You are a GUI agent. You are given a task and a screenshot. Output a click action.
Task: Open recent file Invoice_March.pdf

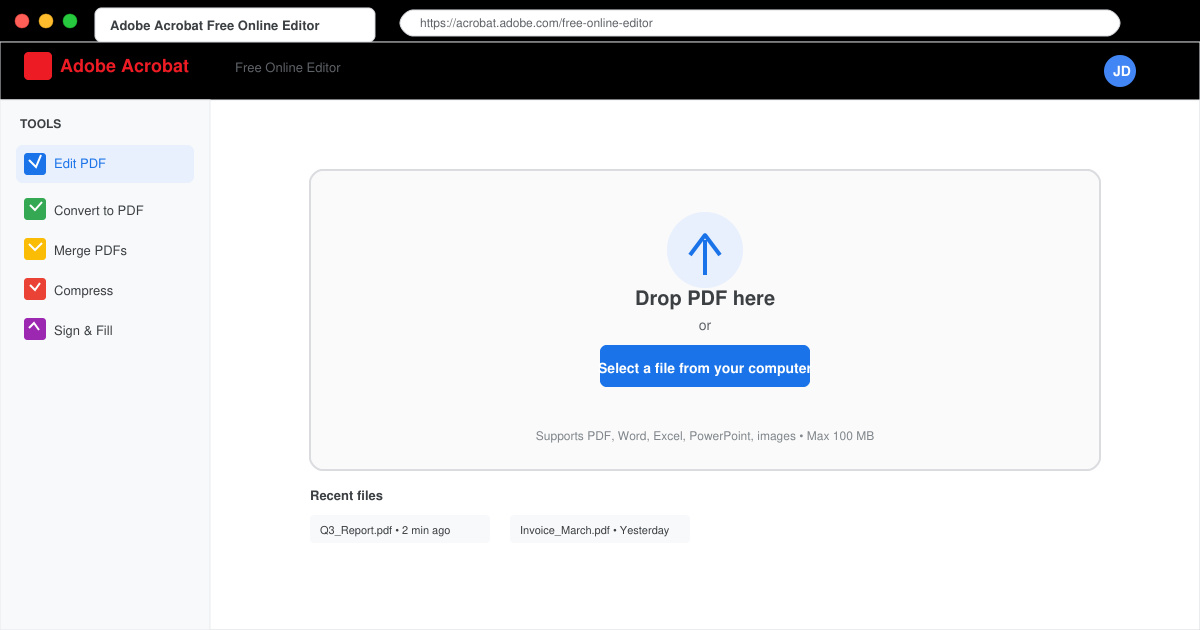pyautogui.click(x=600, y=529)
